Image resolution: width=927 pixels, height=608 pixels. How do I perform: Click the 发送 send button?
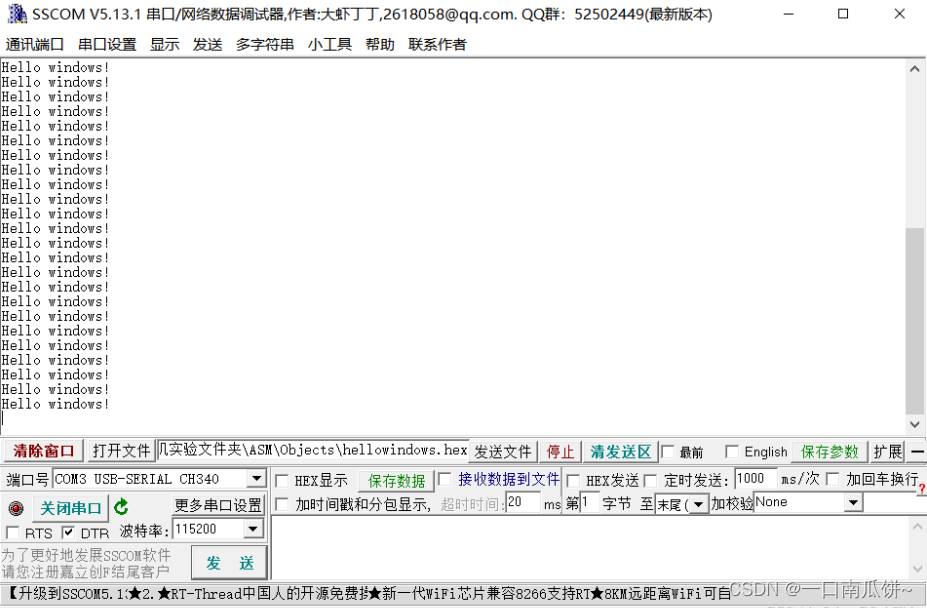pyautogui.click(x=228, y=562)
